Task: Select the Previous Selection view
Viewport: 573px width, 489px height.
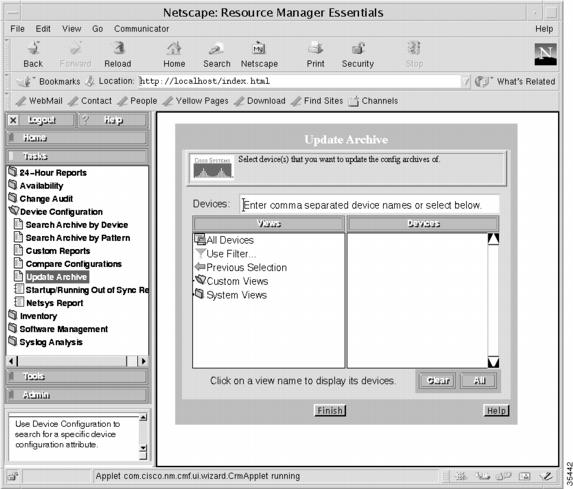Action: (x=241, y=268)
